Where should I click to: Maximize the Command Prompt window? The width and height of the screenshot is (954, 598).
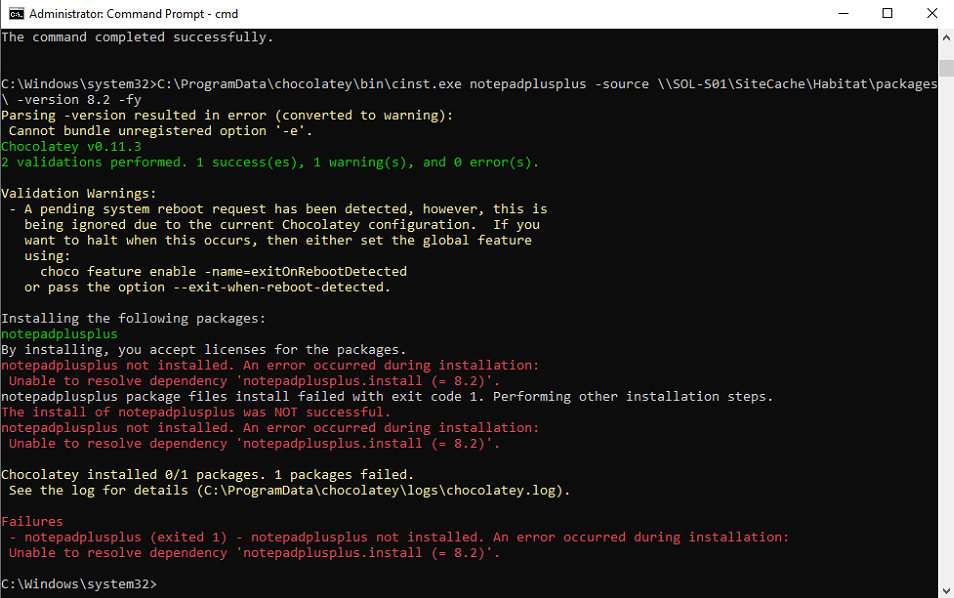[x=887, y=13]
